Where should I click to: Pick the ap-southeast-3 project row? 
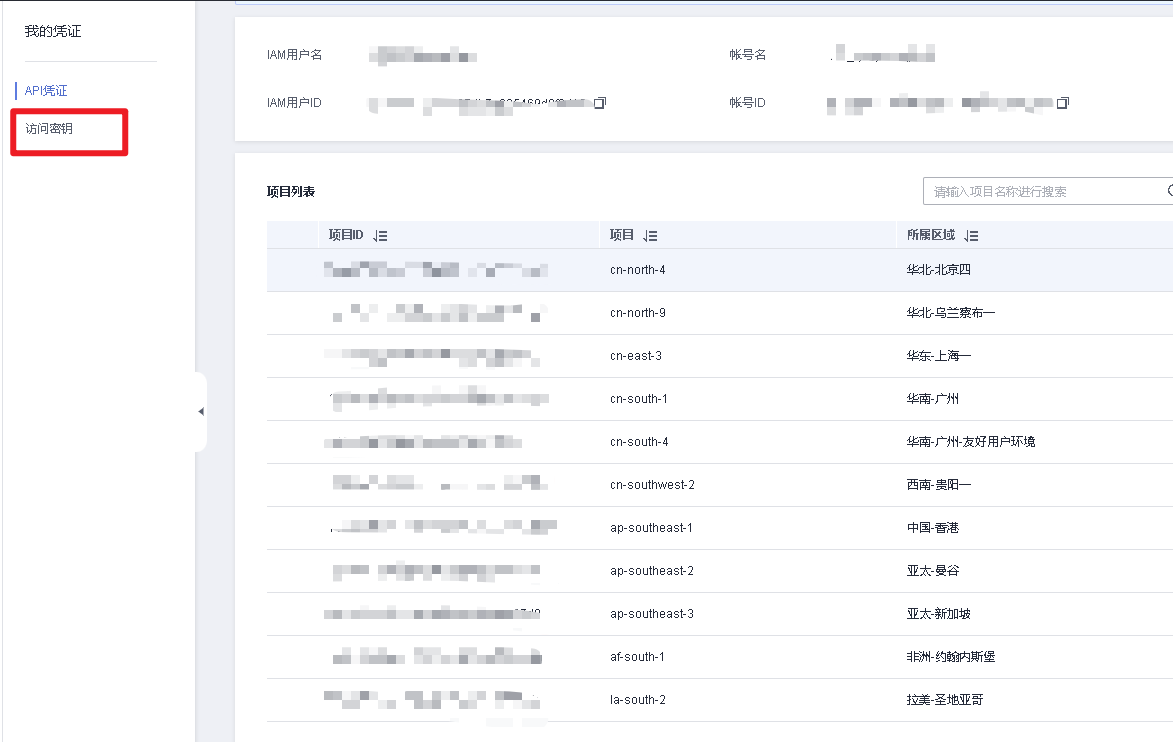651,614
